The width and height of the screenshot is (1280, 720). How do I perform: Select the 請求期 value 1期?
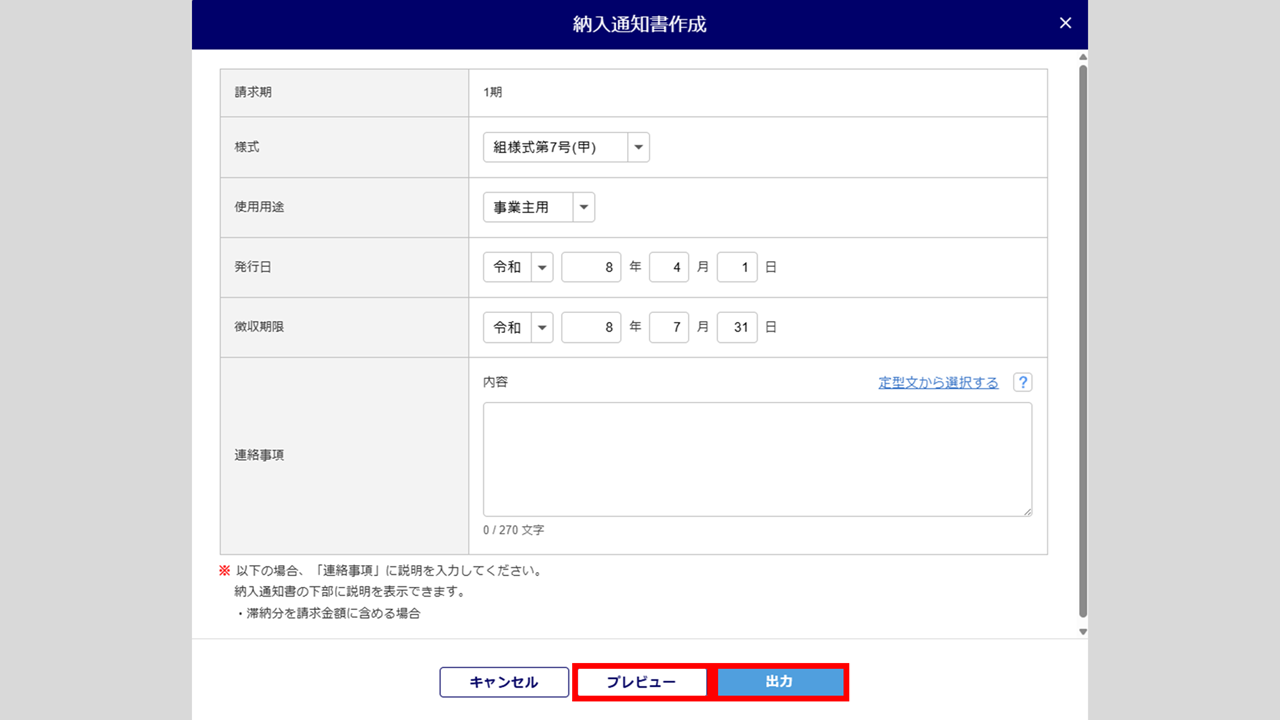click(492, 92)
